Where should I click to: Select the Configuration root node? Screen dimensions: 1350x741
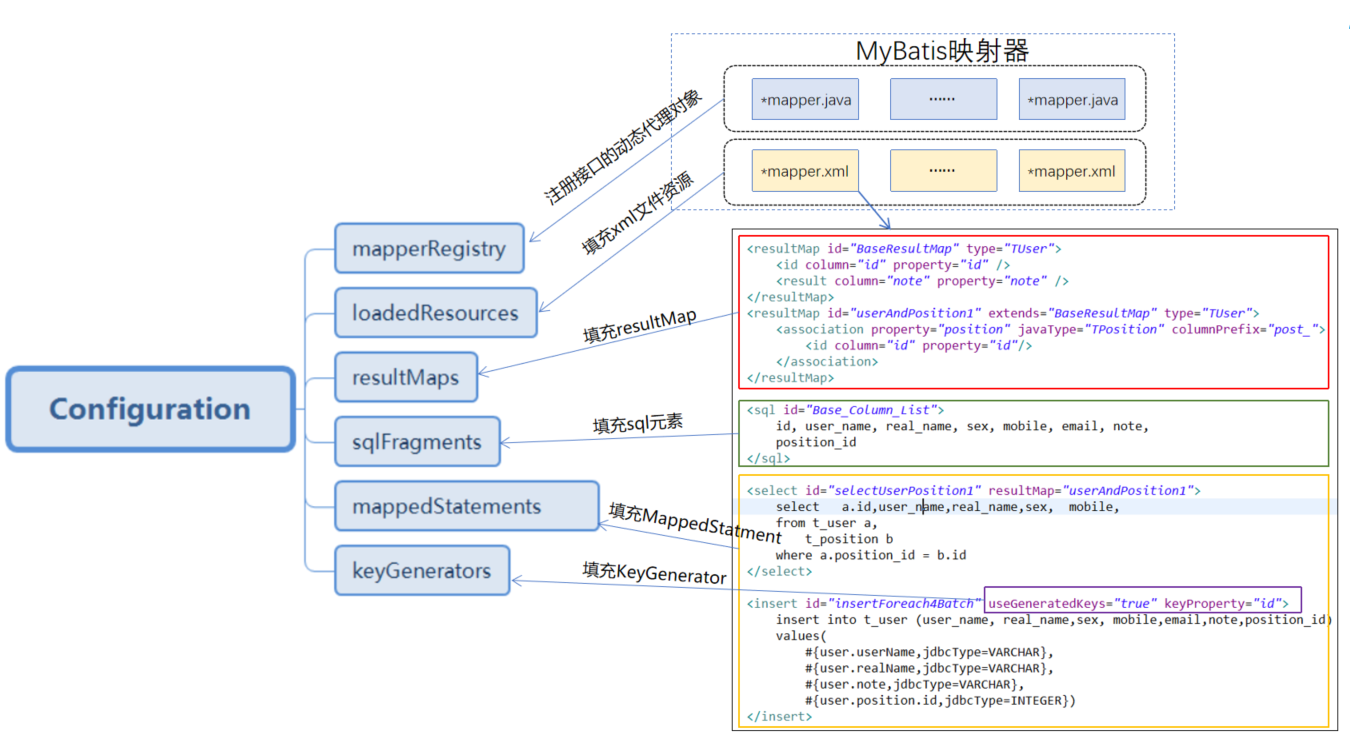click(x=150, y=409)
